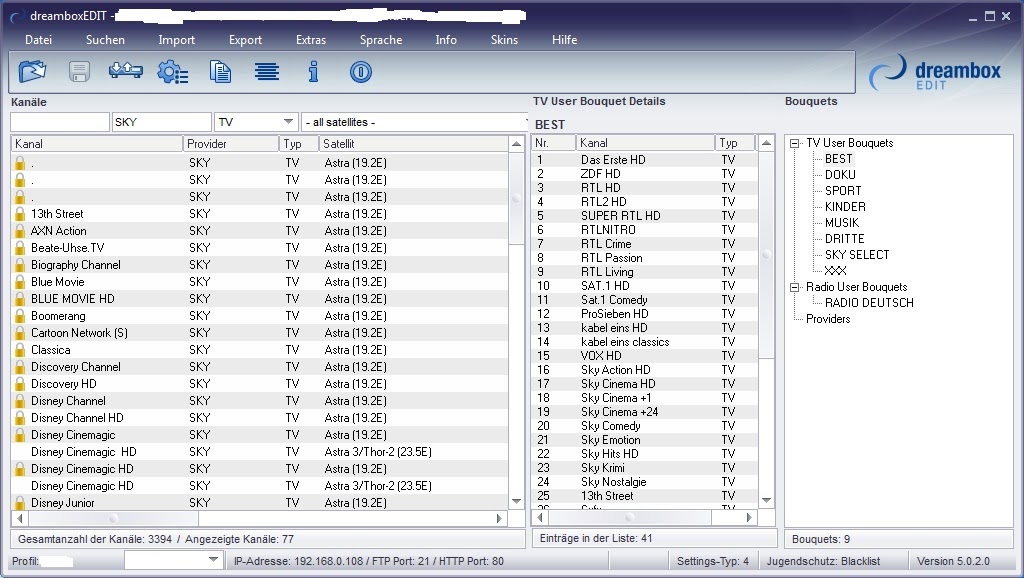Open the Suchen menu

point(105,40)
